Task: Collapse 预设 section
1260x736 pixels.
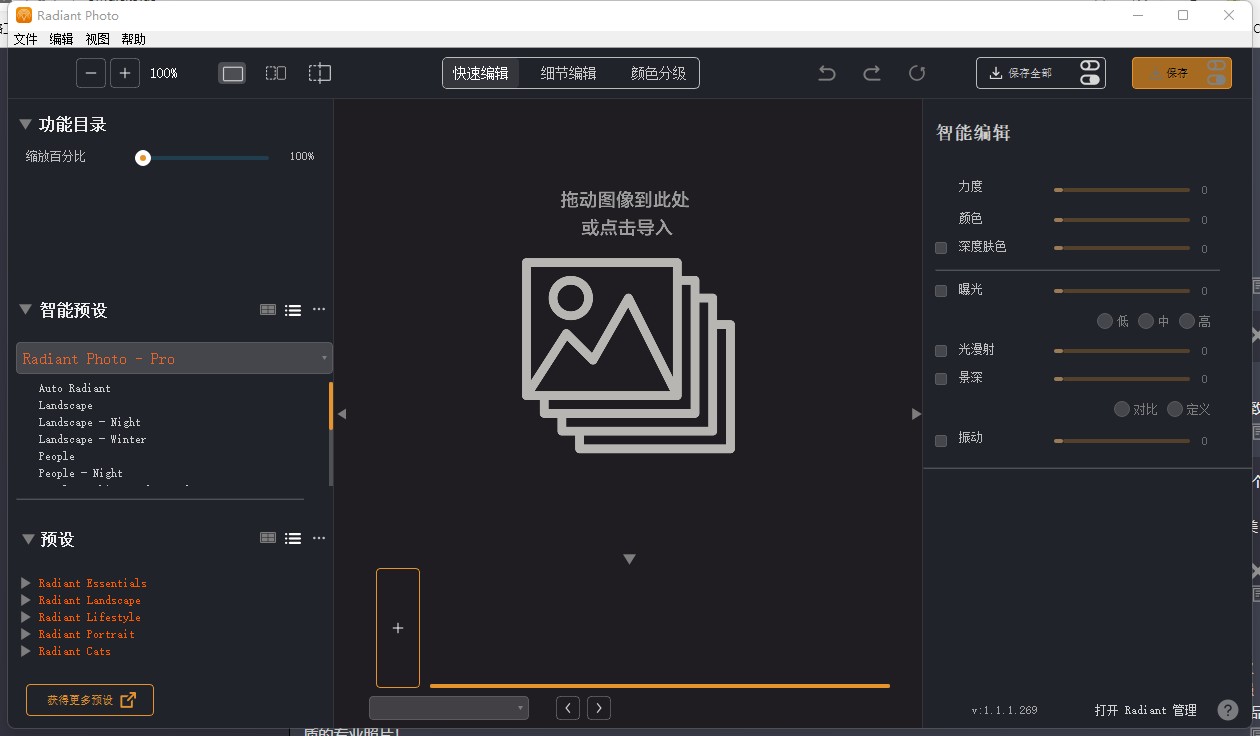Action: tap(28, 539)
